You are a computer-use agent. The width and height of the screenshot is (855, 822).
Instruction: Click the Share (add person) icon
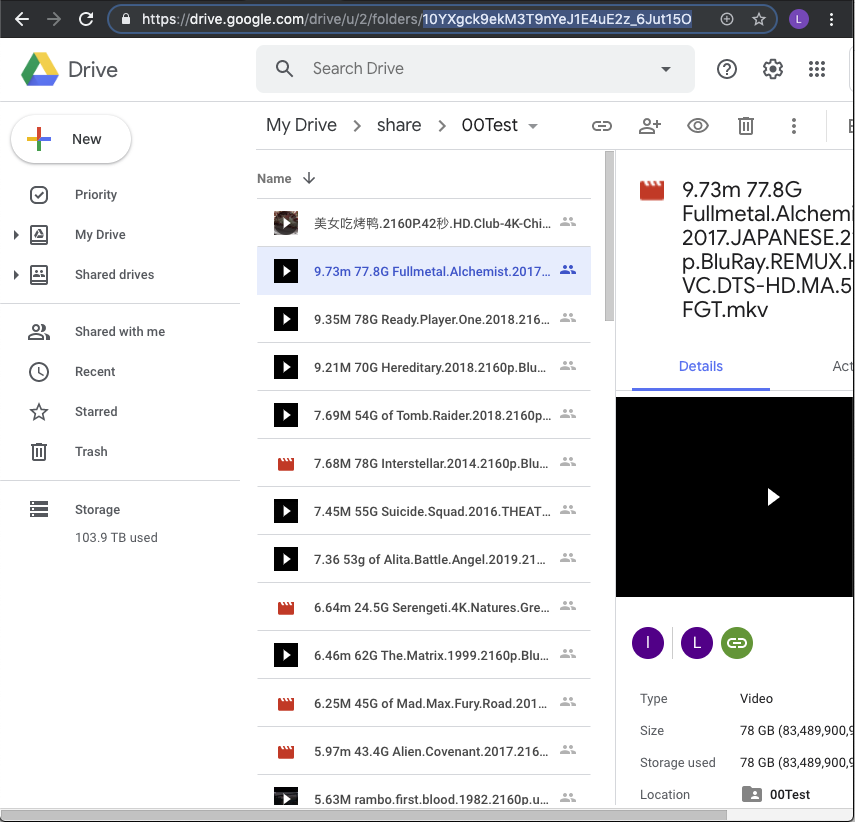pyautogui.click(x=650, y=126)
